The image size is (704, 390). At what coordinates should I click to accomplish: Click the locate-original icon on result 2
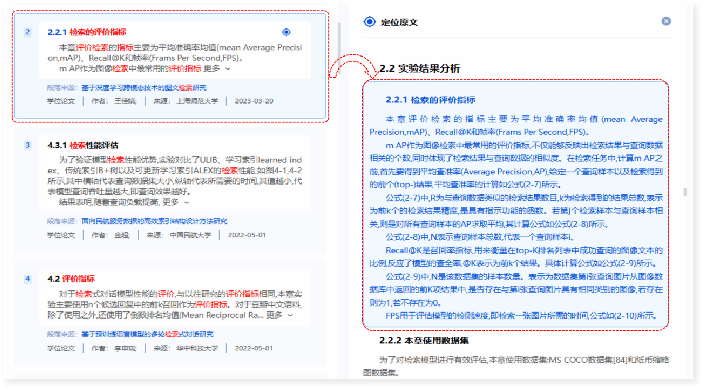tap(286, 32)
